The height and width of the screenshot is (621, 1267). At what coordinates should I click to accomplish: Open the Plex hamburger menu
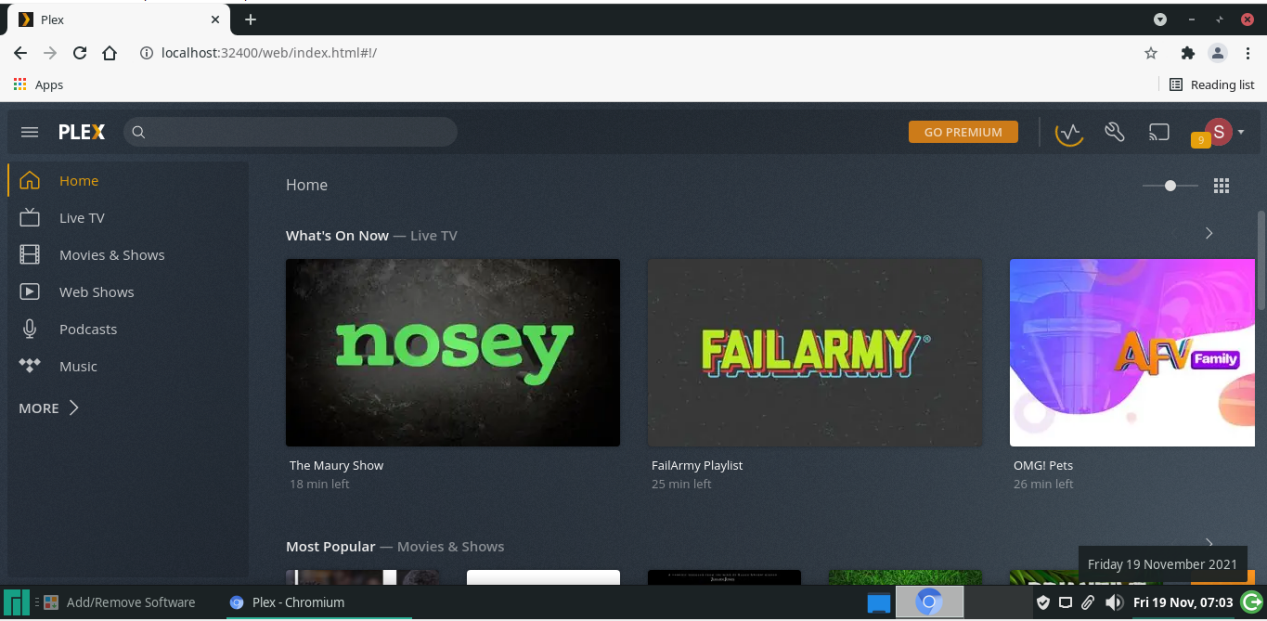[x=30, y=132]
